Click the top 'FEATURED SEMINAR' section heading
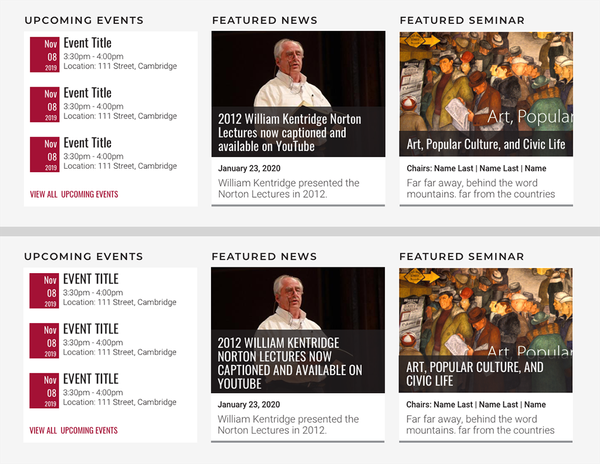The width and height of the screenshot is (600, 464). click(462, 20)
